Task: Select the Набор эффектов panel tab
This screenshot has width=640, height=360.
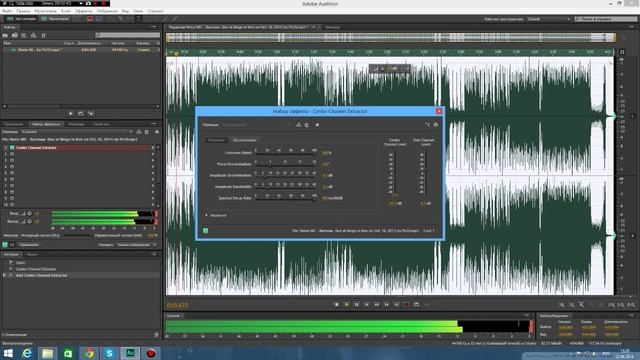Action: click(46, 124)
